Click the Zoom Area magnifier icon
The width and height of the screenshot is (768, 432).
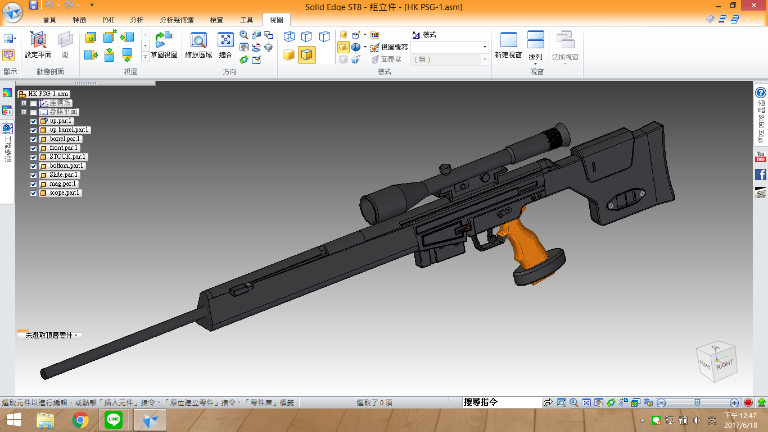[x=198, y=40]
